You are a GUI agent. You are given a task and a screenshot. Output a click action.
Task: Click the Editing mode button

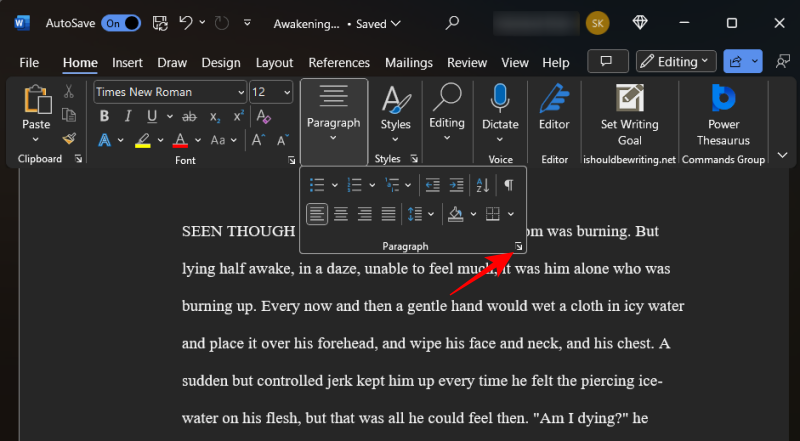[x=676, y=62]
